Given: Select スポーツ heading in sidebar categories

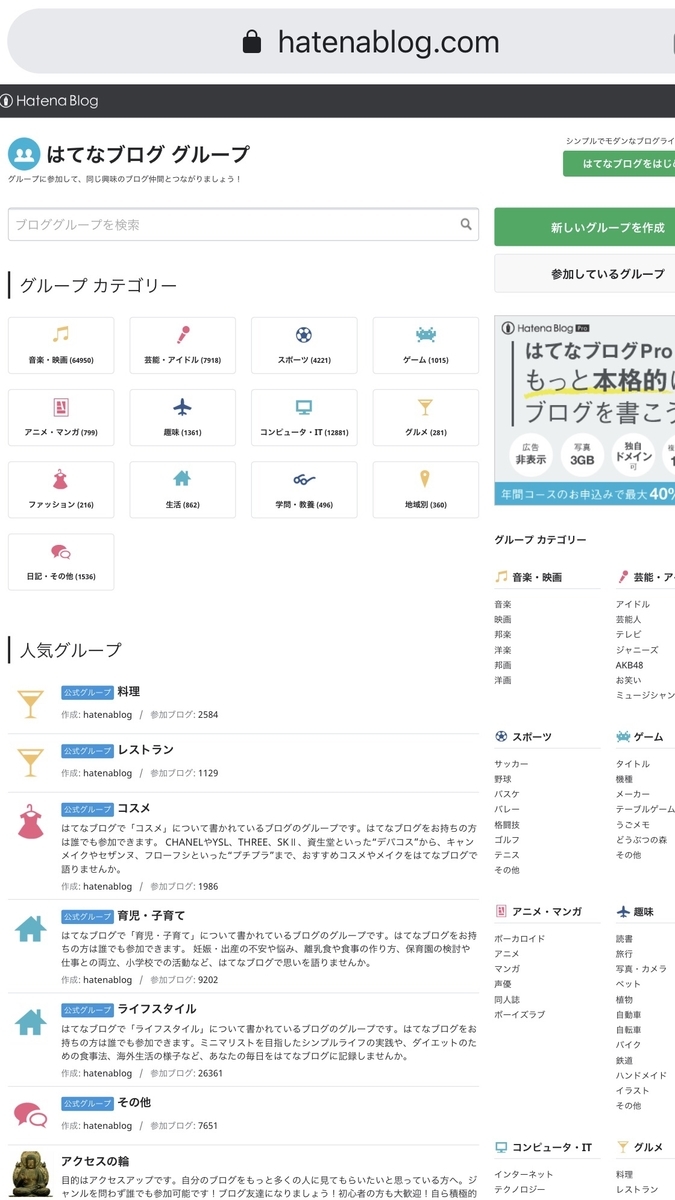Looking at the screenshot, I should (532, 737).
